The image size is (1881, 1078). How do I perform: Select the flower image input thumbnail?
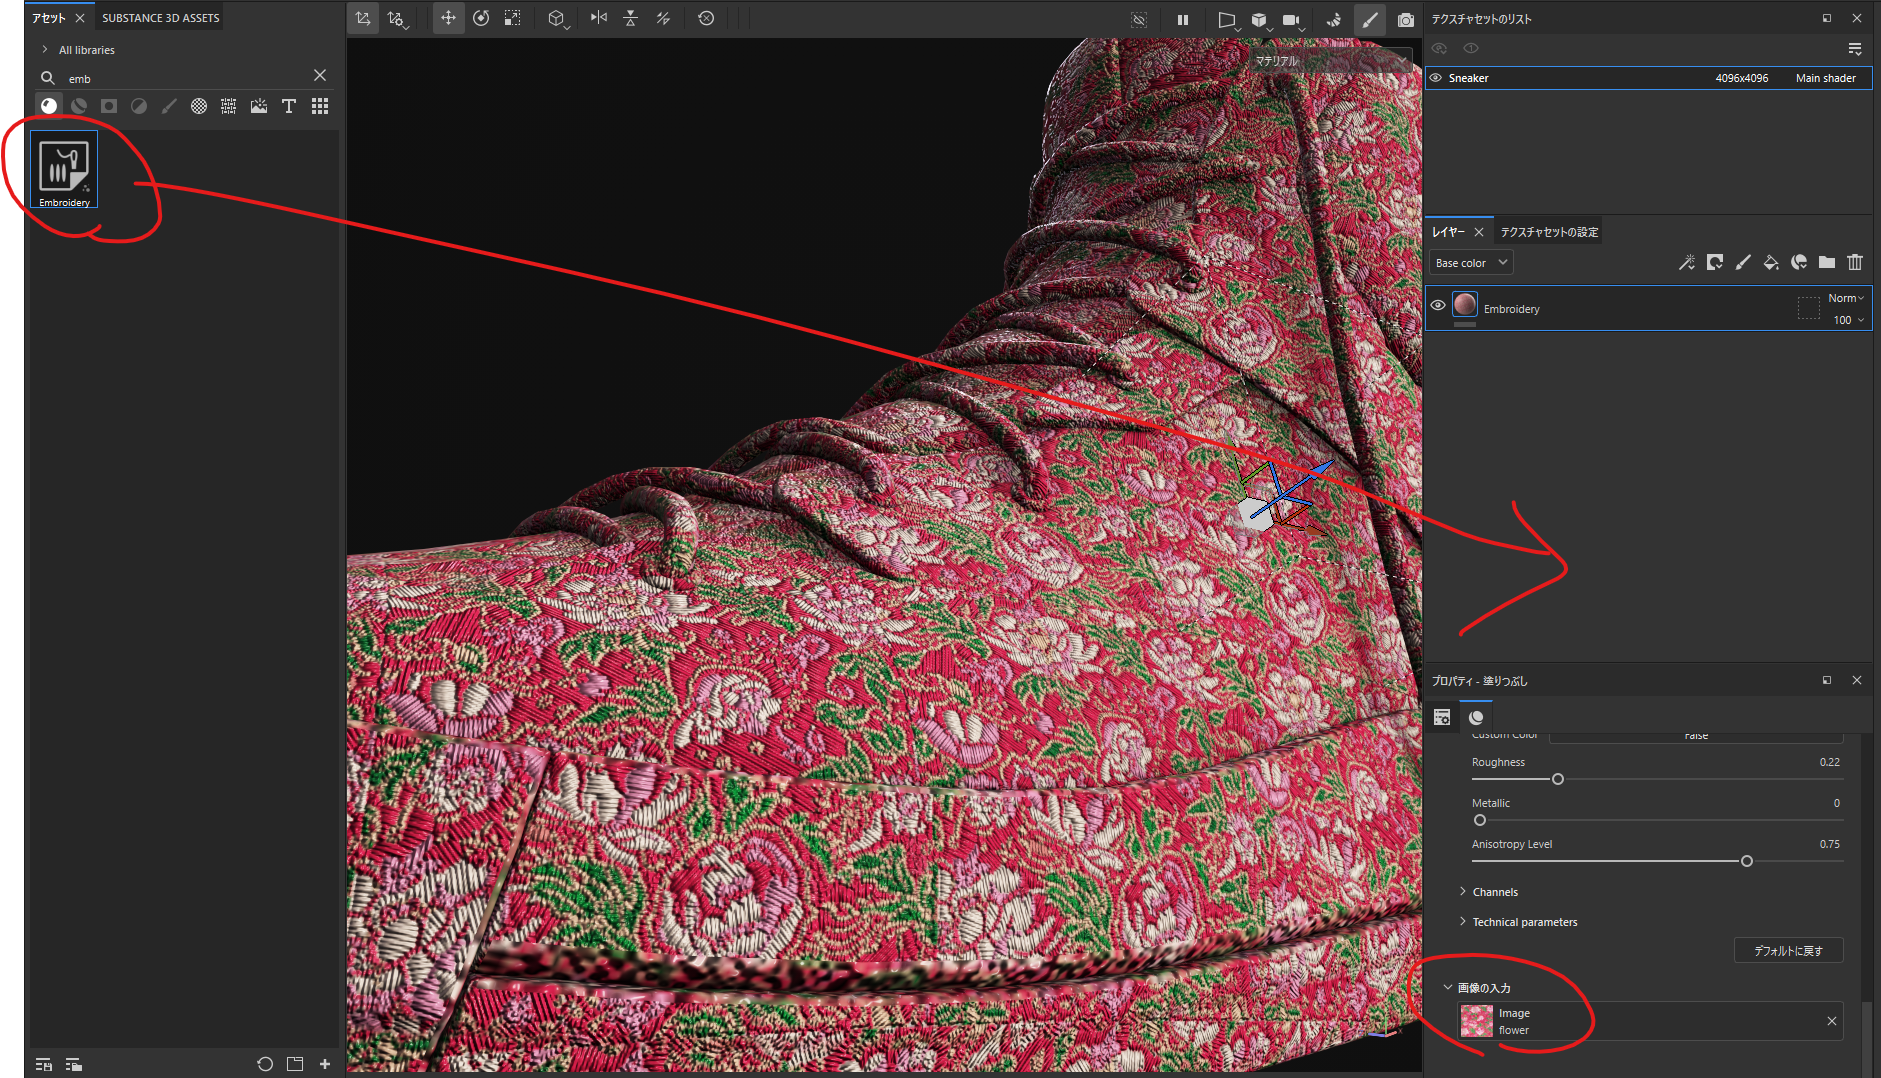click(x=1477, y=1021)
